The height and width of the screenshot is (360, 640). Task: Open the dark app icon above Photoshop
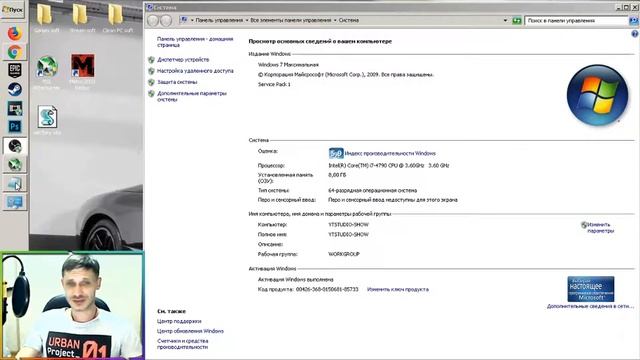(15, 108)
